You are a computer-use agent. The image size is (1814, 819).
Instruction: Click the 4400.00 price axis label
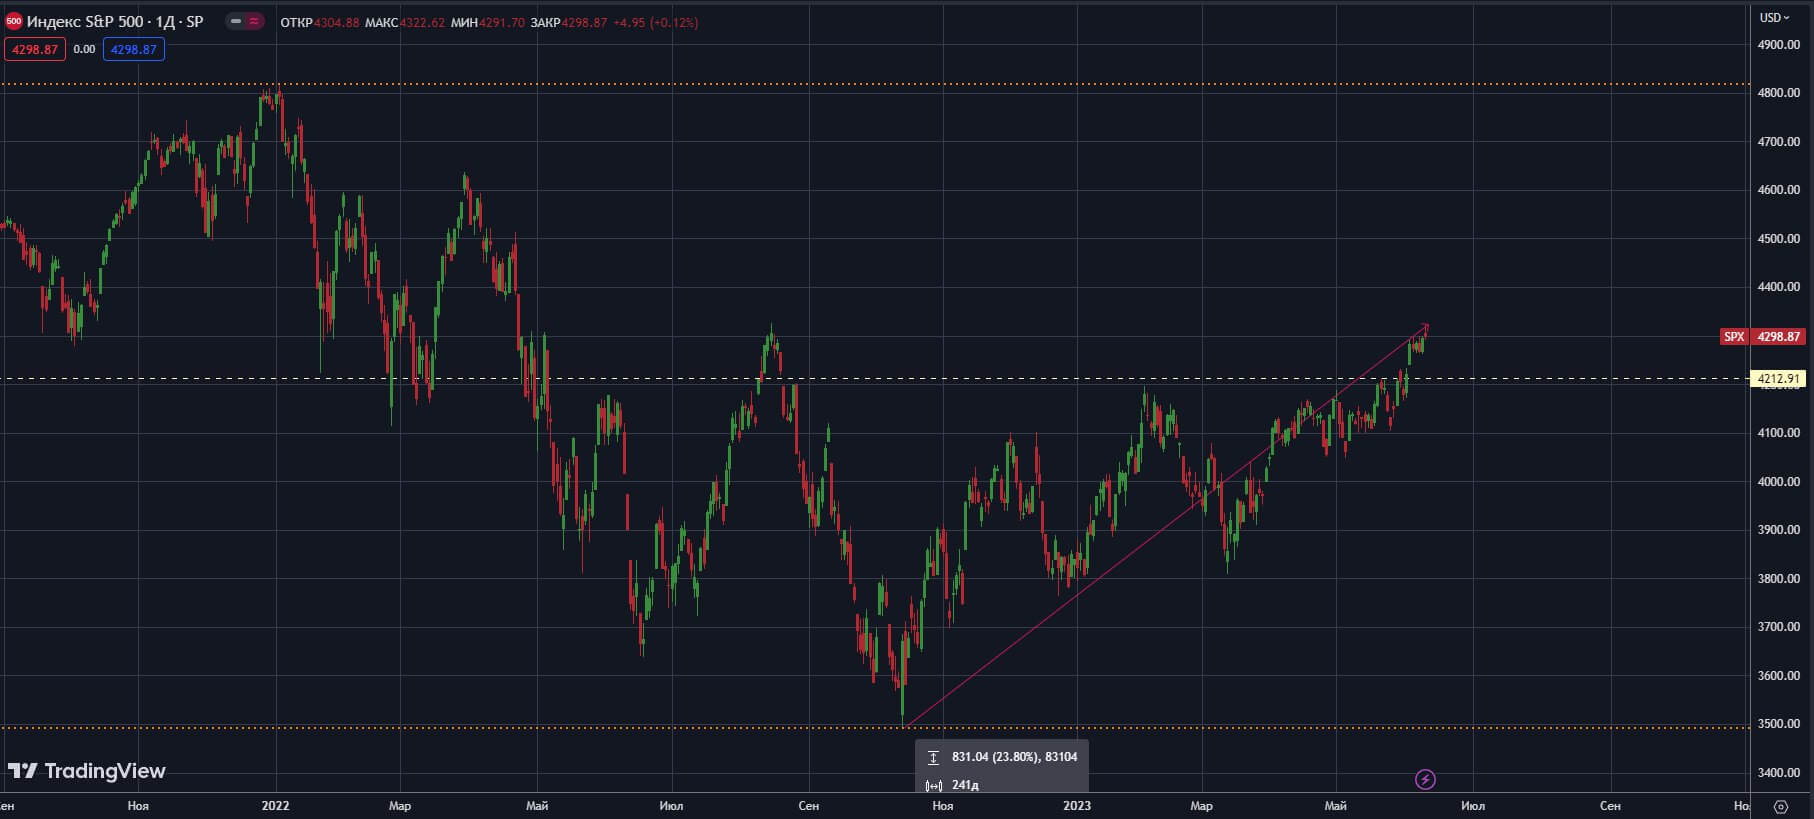[x=1779, y=287]
